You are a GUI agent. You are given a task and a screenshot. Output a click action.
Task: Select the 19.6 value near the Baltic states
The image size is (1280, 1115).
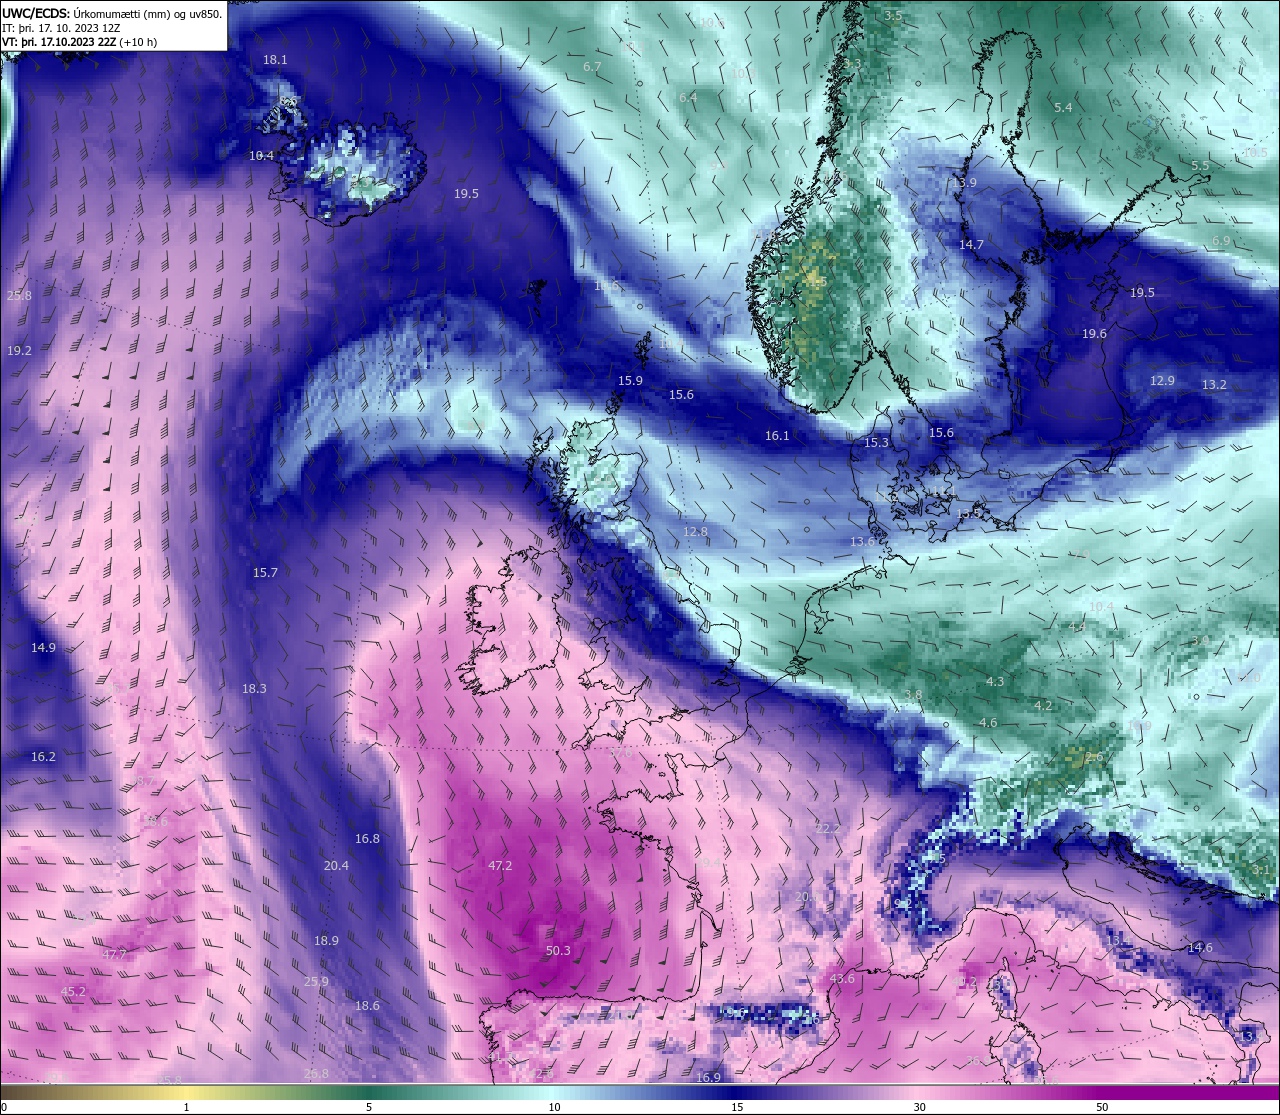pyautogui.click(x=1094, y=334)
